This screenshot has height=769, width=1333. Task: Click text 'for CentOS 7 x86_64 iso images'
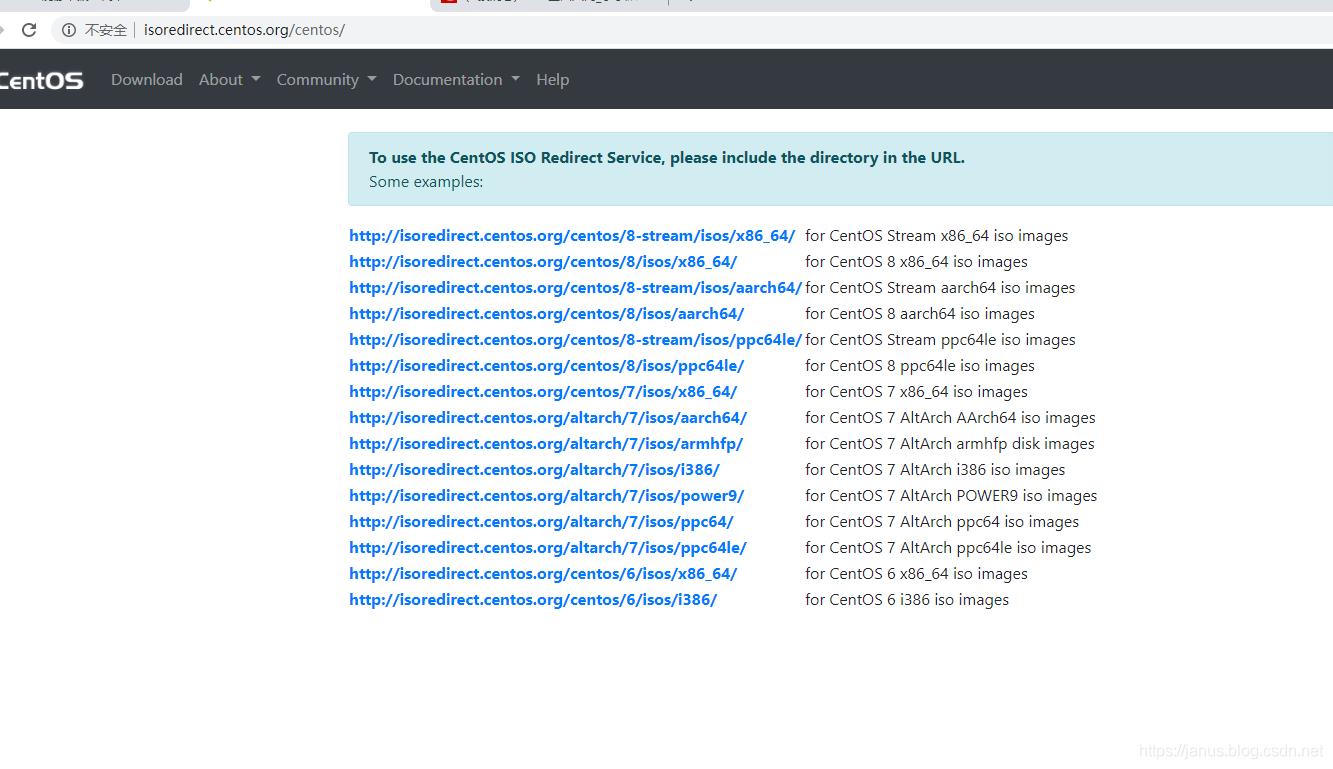click(x=916, y=392)
